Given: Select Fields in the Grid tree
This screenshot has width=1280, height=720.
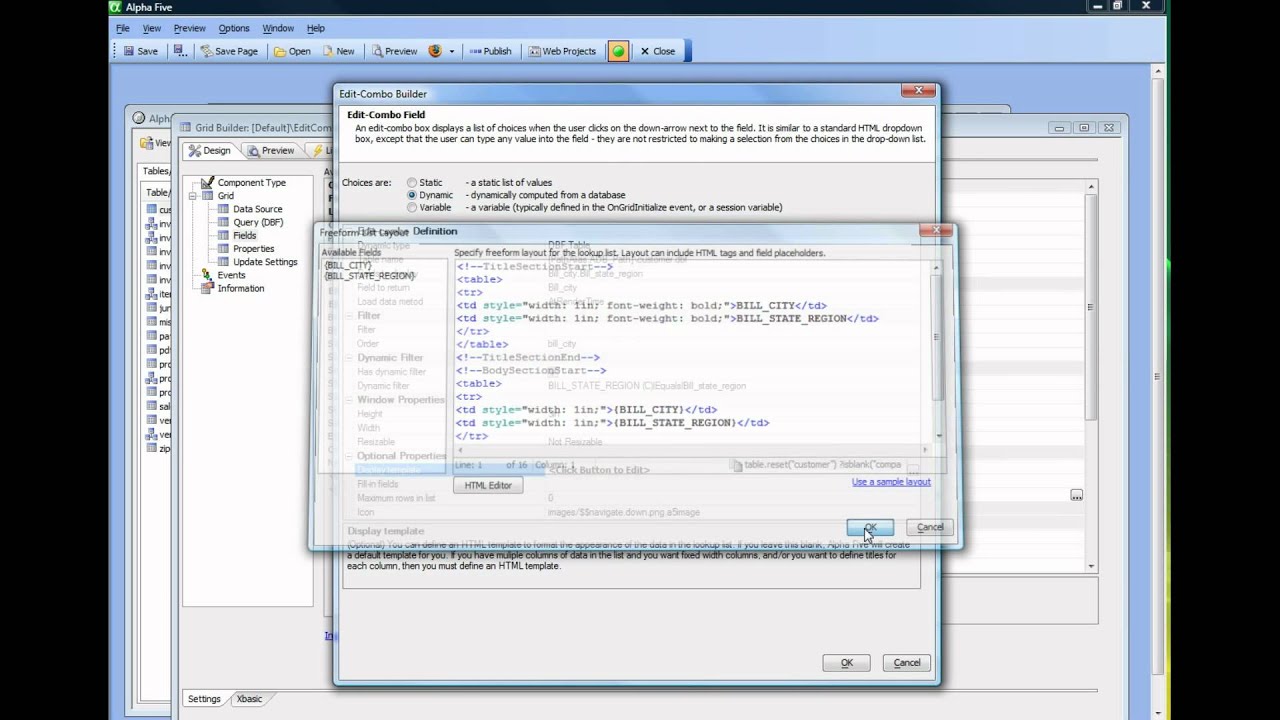Looking at the screenshot, I should point(244,235).
